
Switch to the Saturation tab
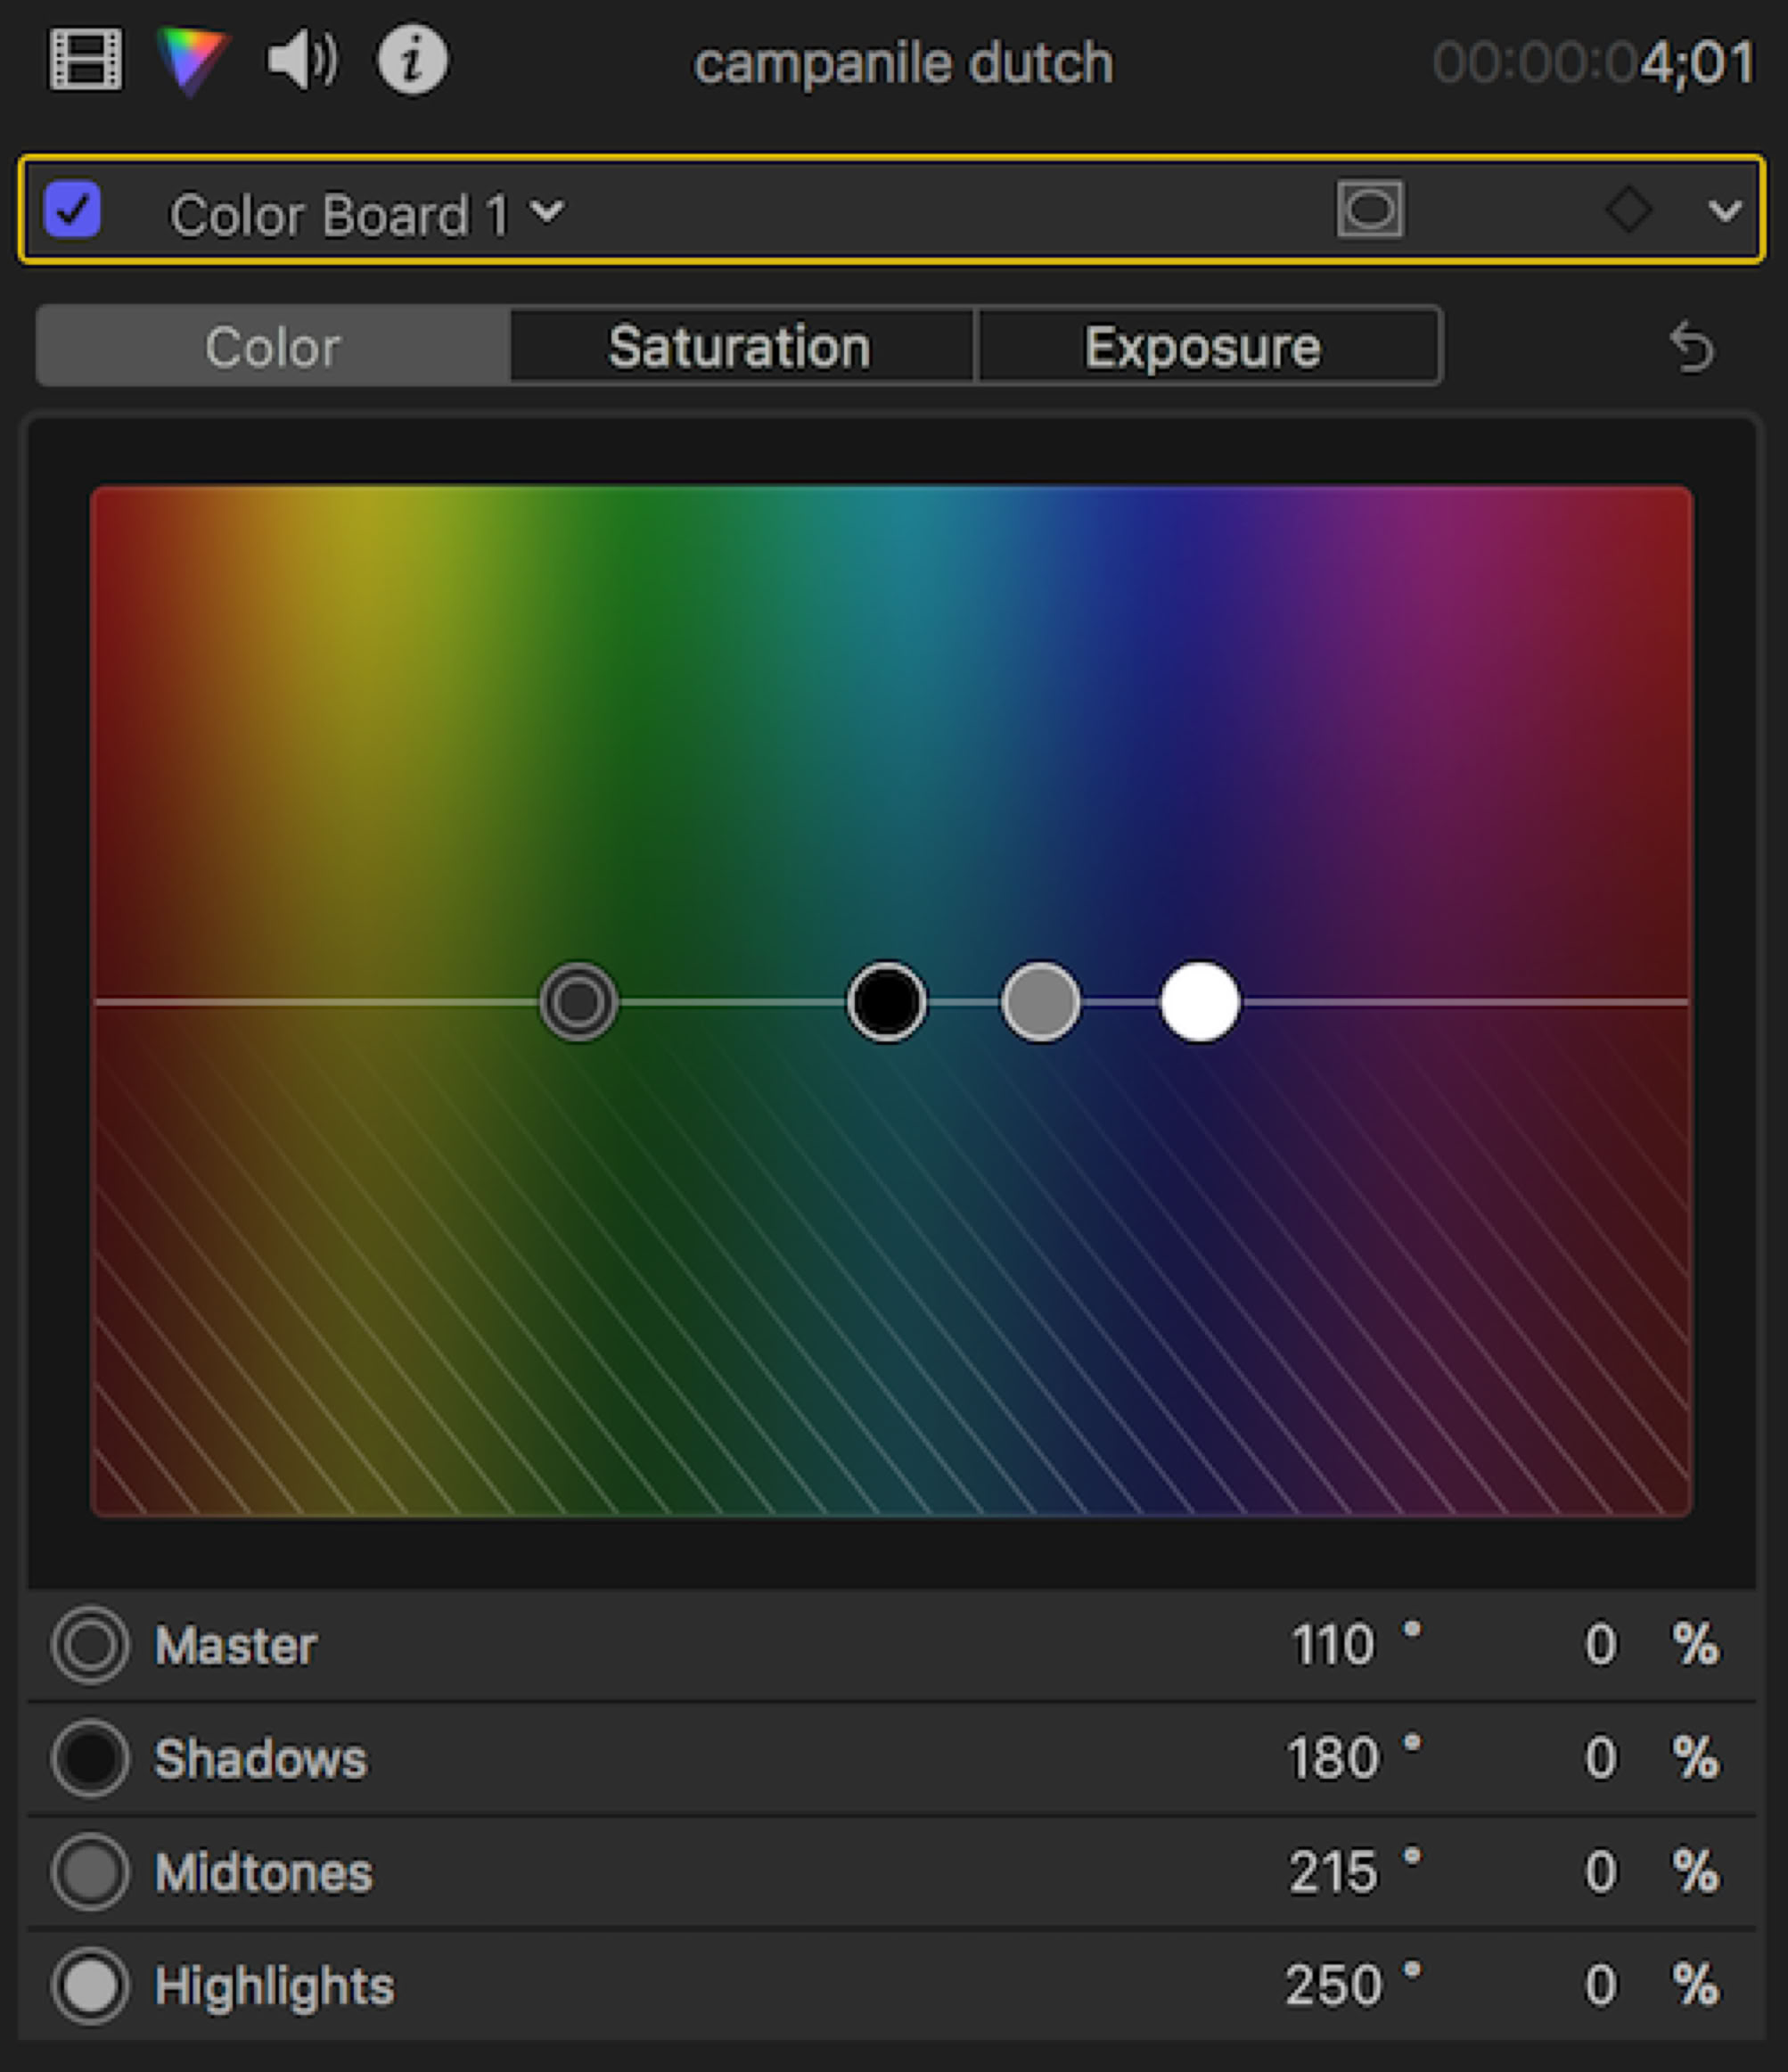740,347
